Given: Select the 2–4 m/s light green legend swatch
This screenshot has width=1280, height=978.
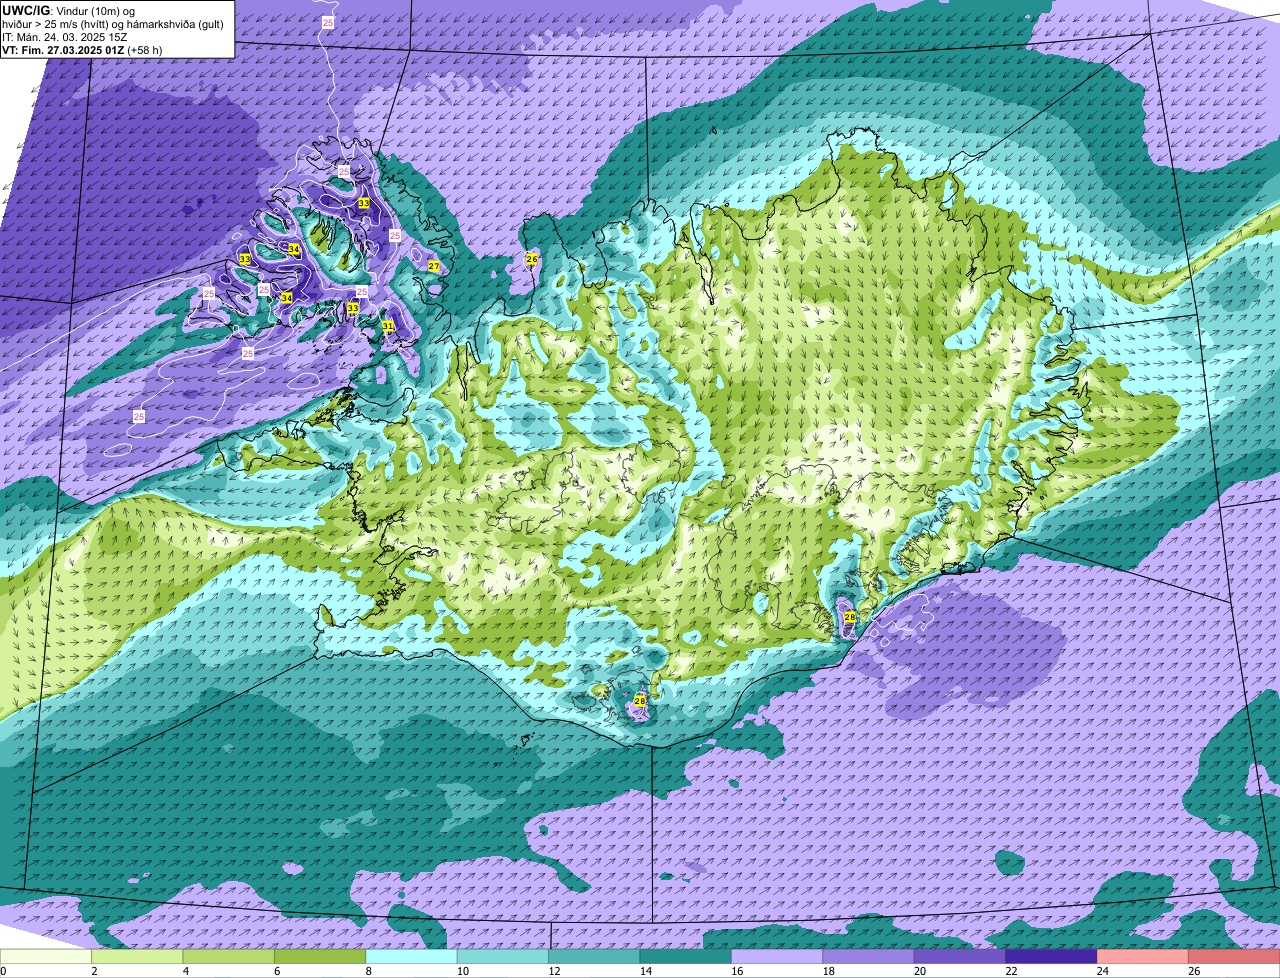Looking at the screenshot, I should 137,957.
